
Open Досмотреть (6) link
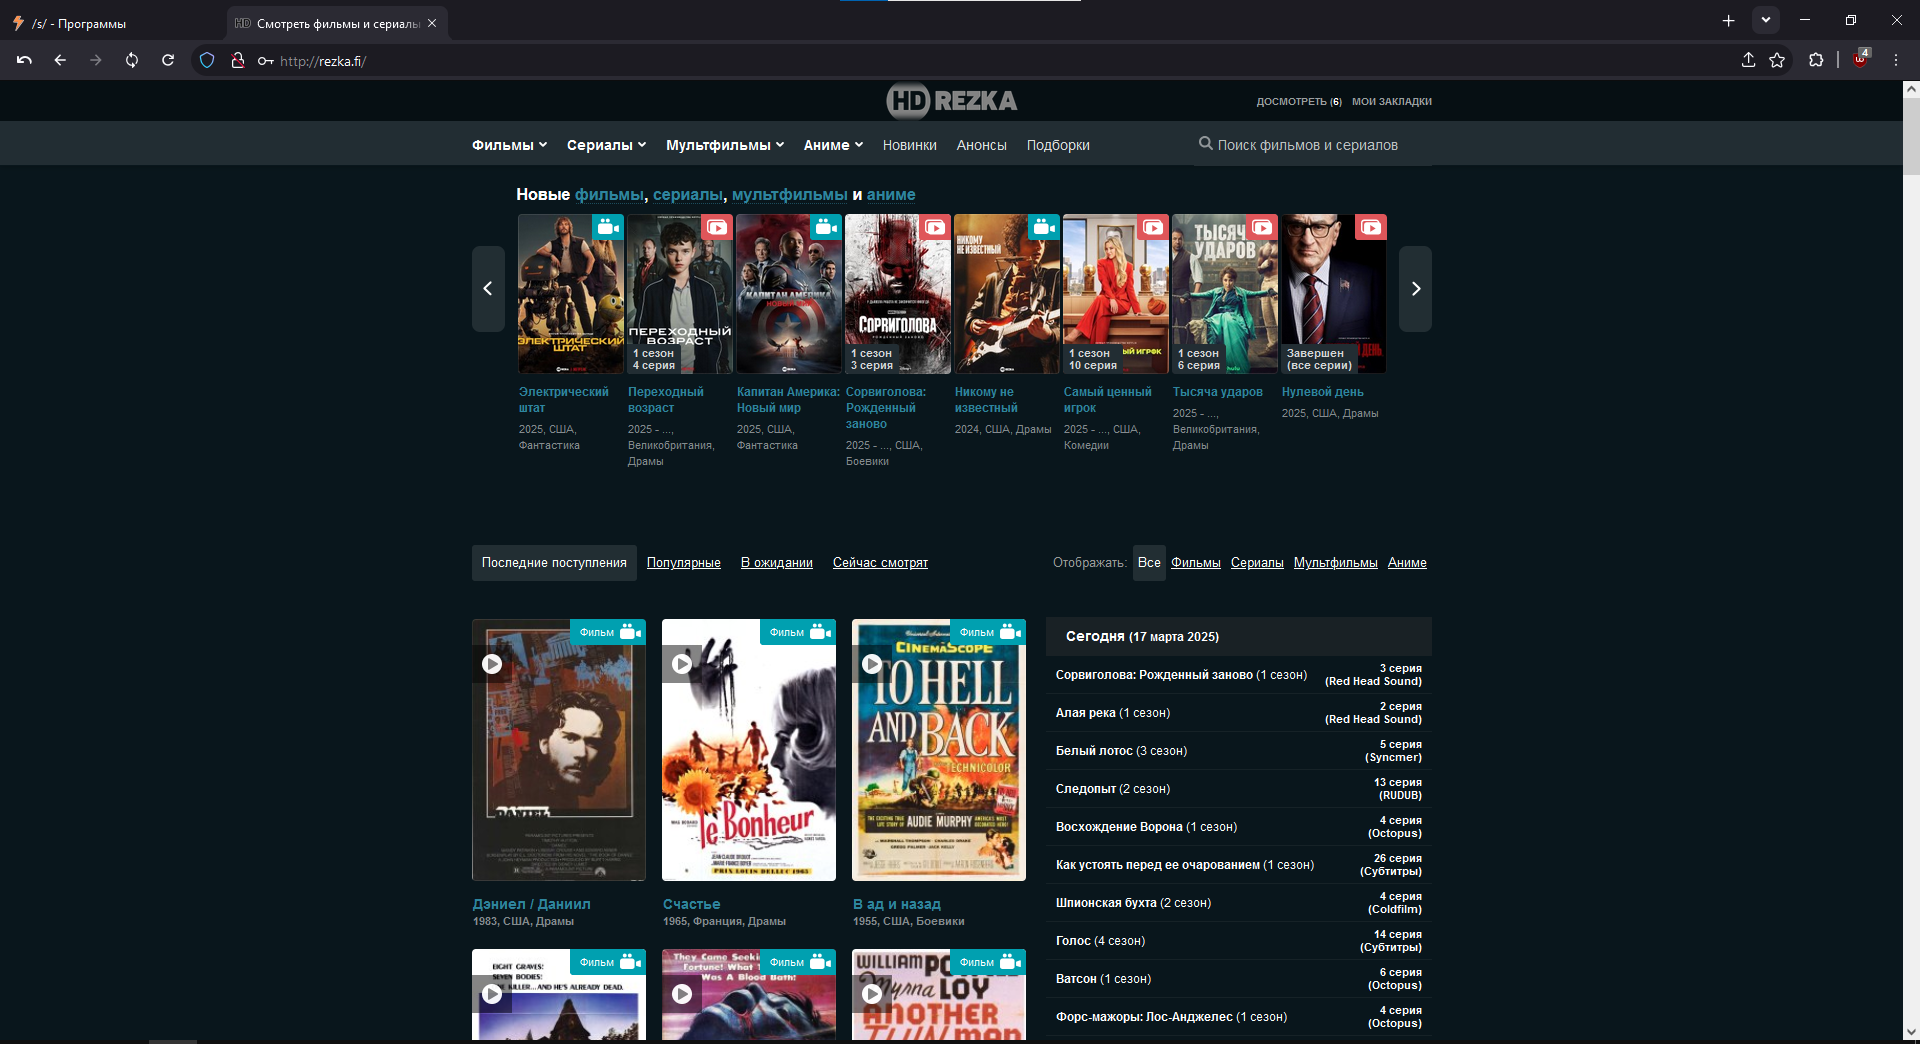tap(1299, 102)
